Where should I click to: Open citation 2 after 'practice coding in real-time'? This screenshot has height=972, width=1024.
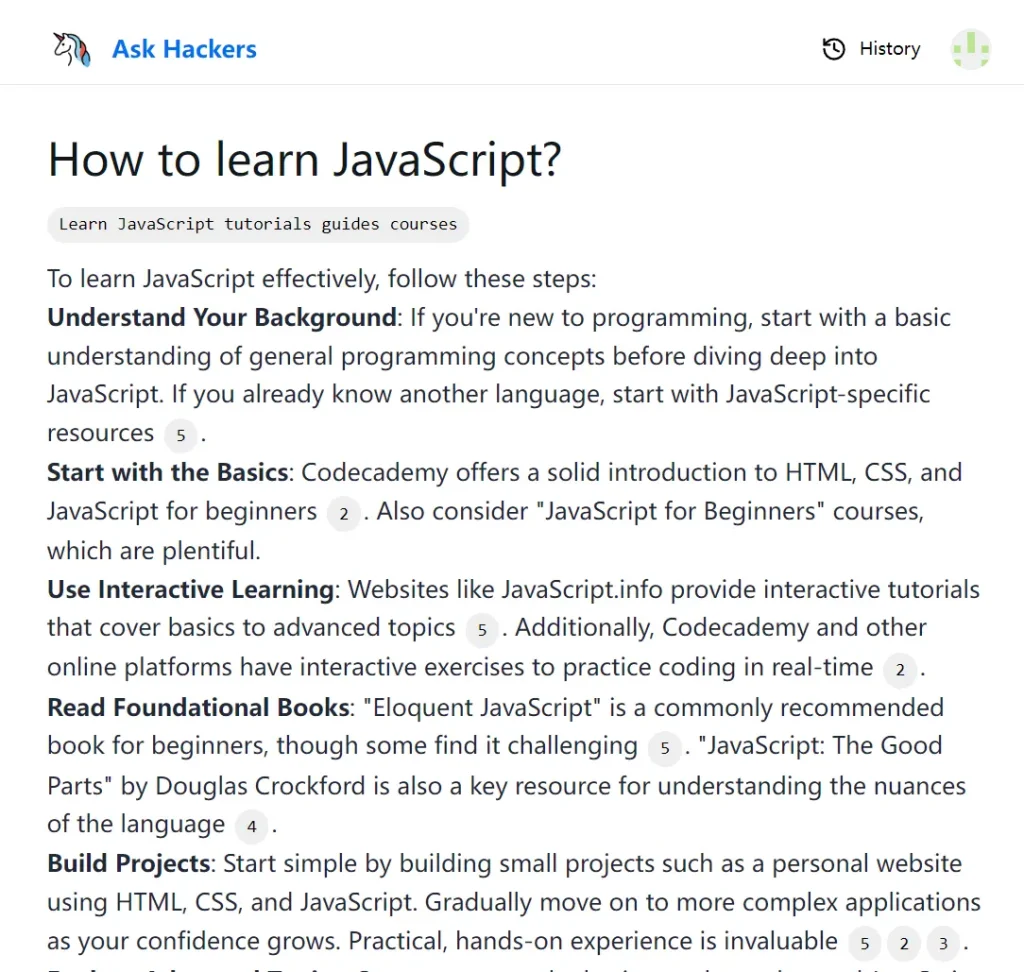(x=900, y=669)
